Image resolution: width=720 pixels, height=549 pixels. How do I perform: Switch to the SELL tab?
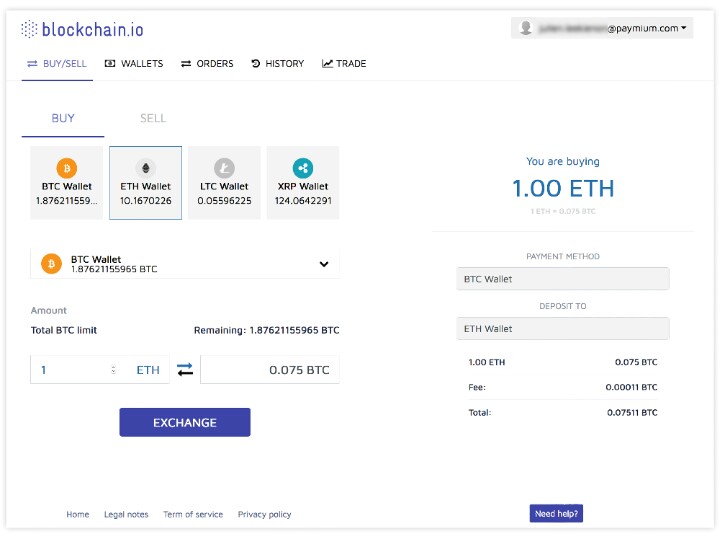[x=153, y=118]
